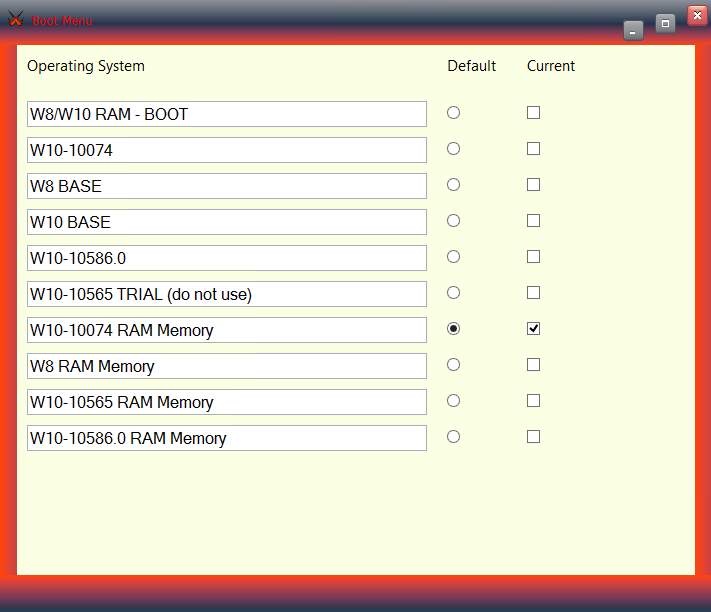Edit the W10-10565 RAM Memory name field
711x612 pixels.
(x=227, y=402)
